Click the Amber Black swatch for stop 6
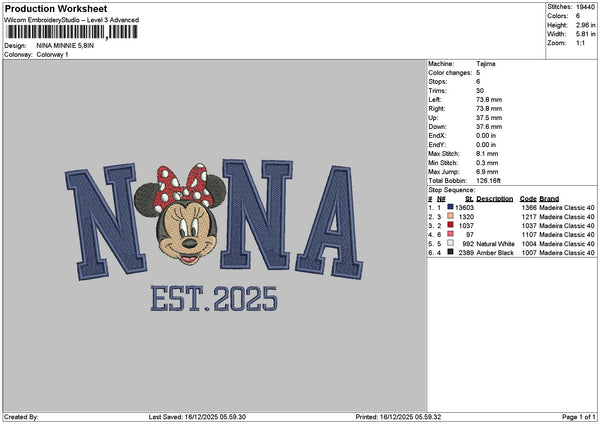The image size is (600, 424). click(x=450, y=252)
